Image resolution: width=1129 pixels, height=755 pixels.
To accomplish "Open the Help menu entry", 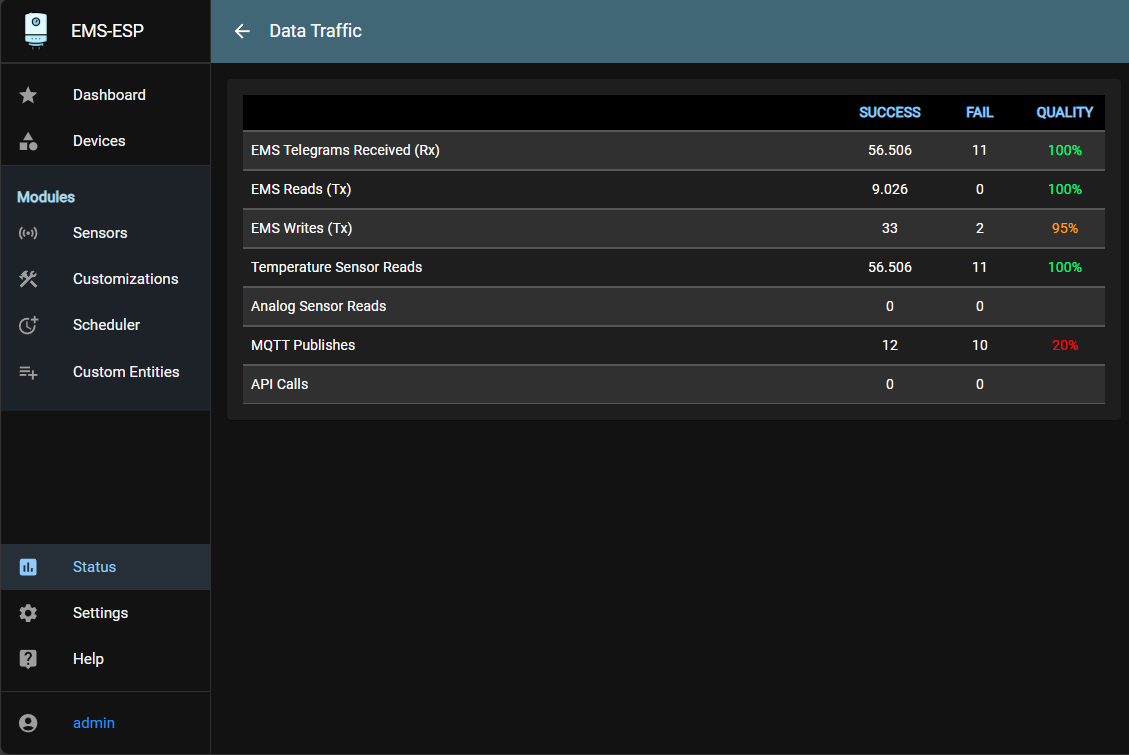I will pos(88,658).
